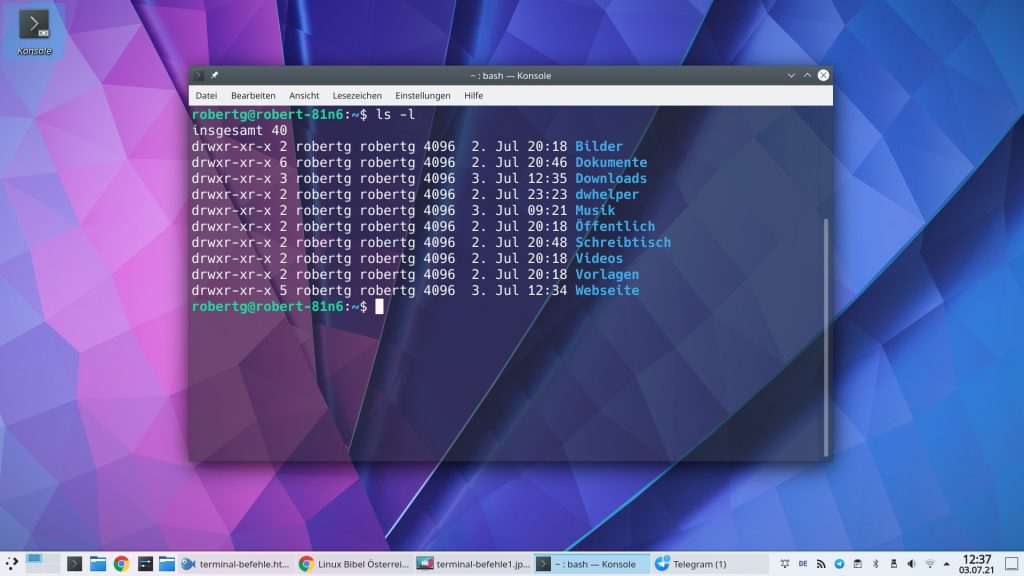Click the Webseite directory name
Viewport: 1024px width, 576px height.
pos(607,290)
